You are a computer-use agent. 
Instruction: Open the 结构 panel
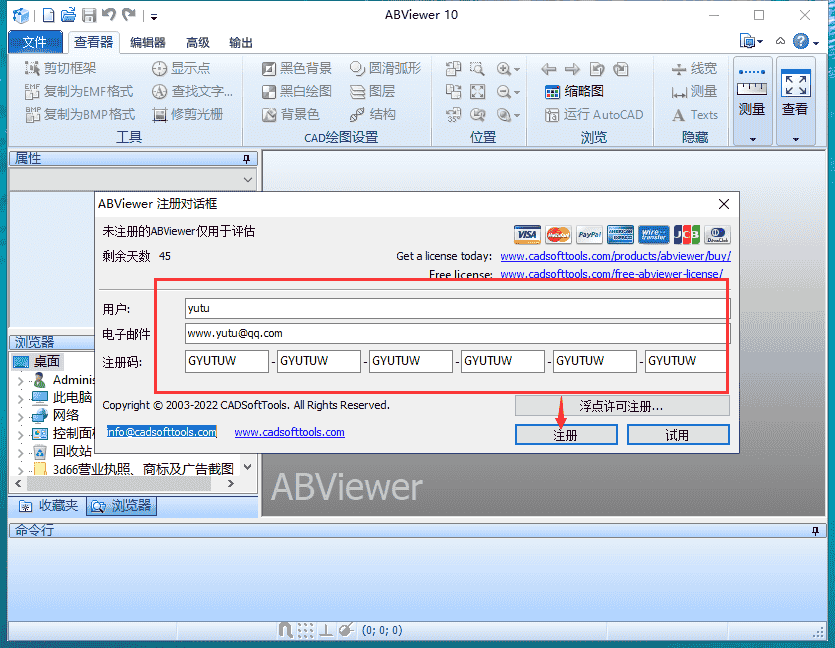click(372, 114)
